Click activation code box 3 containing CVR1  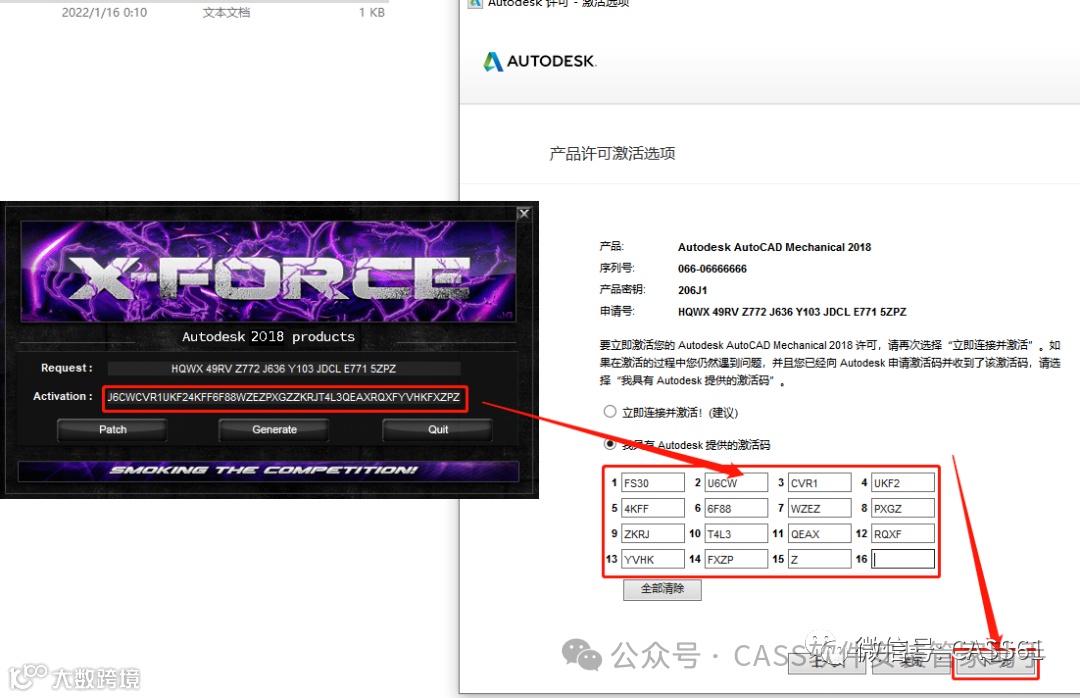tap(820, 483)
